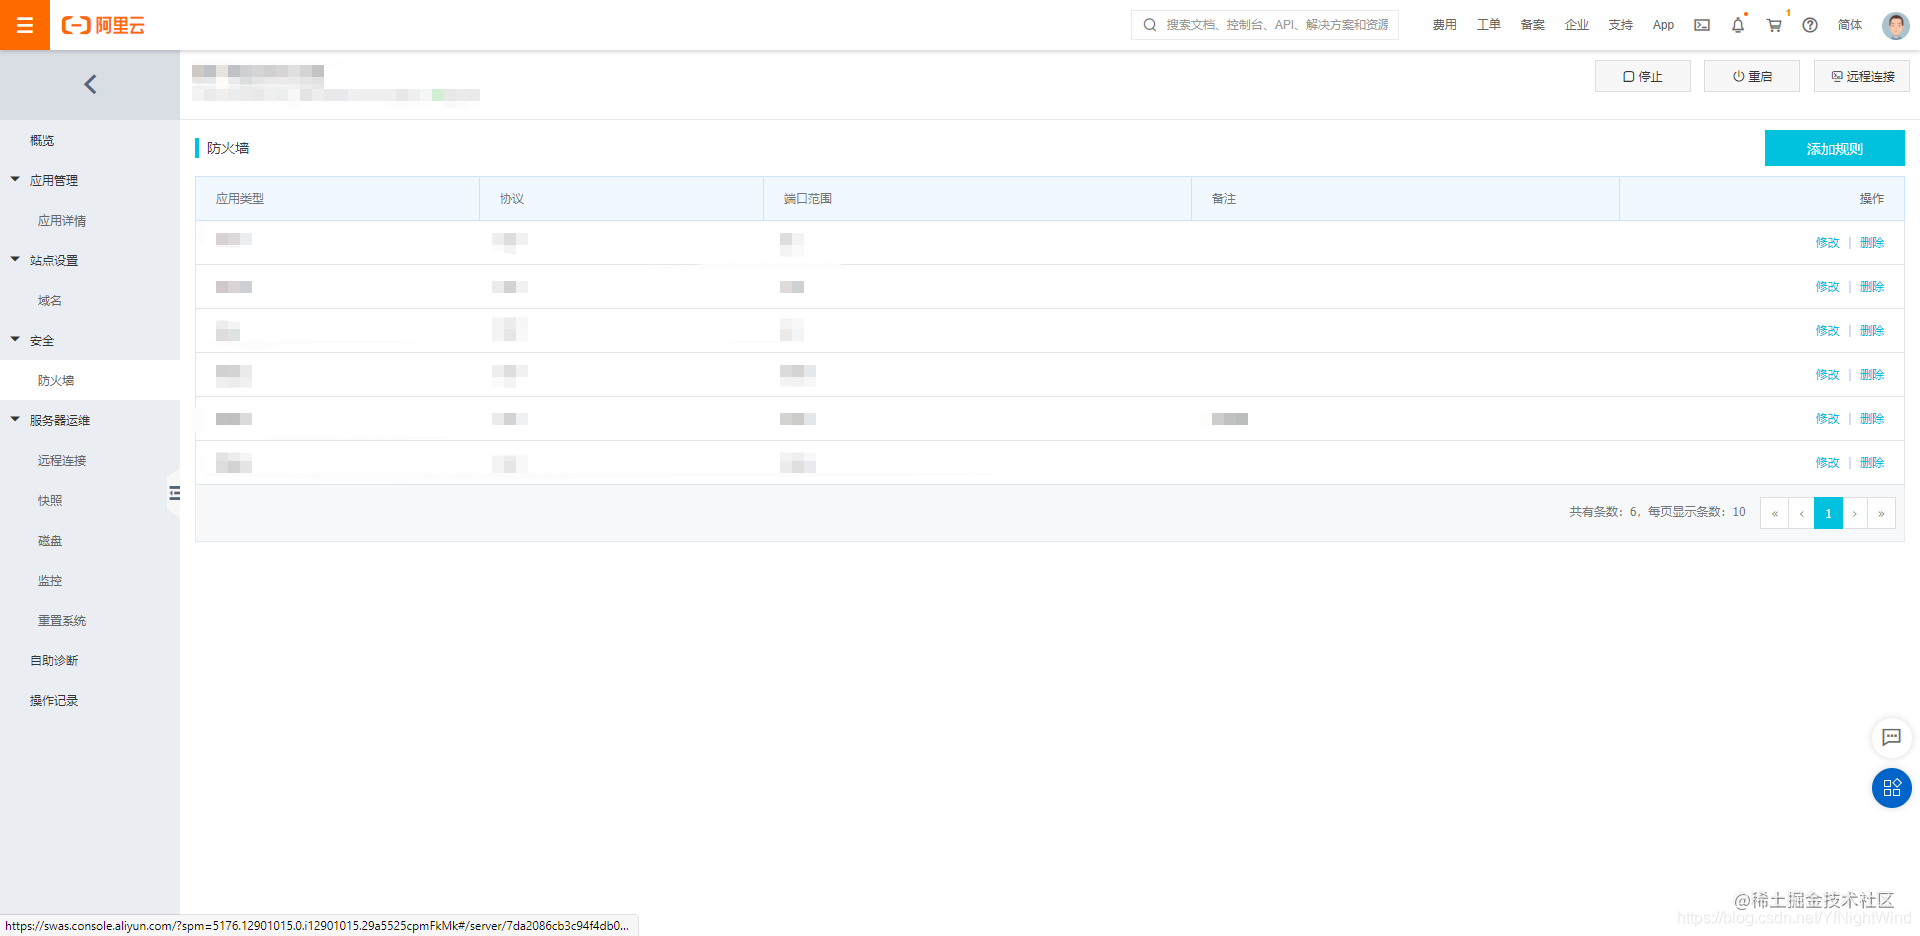
Task: Go to previous page with ‹ button
Action: click(x=1801, y=513)
